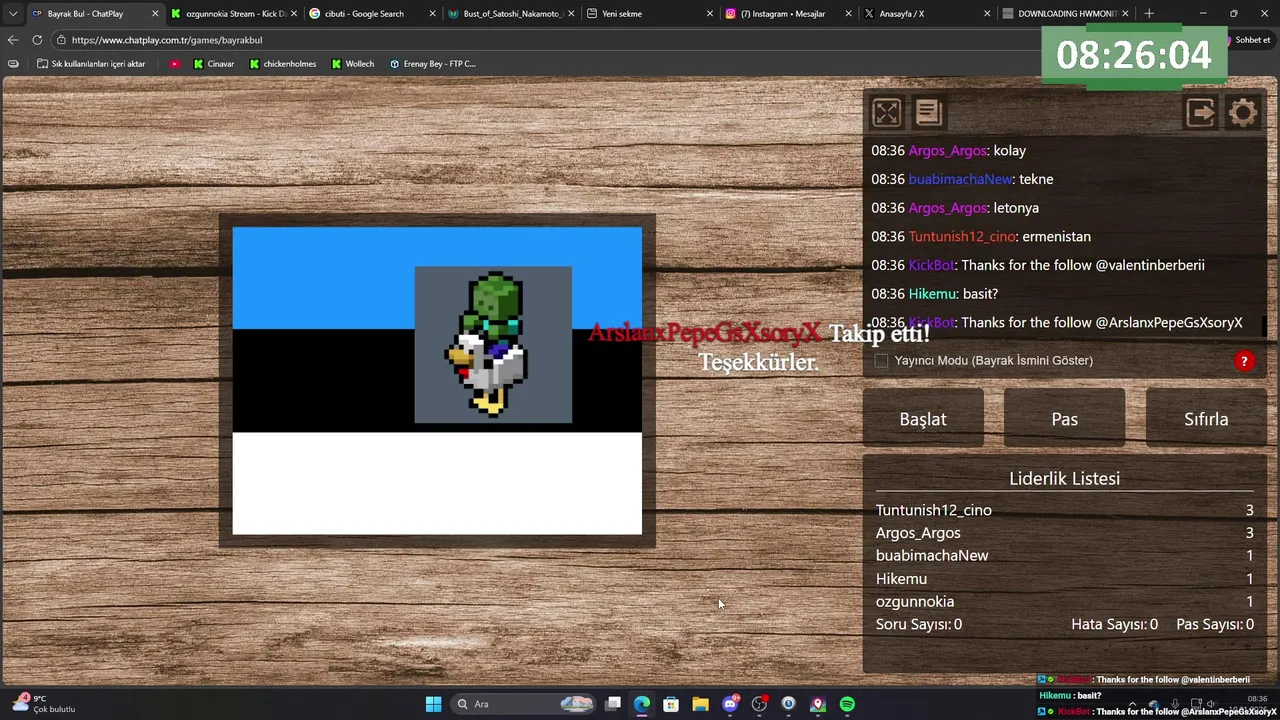The height and width of the screenshot is (720, 1280).
Task: Enable the Yayıncı Modu checkbox
Action: pos(881,361)
